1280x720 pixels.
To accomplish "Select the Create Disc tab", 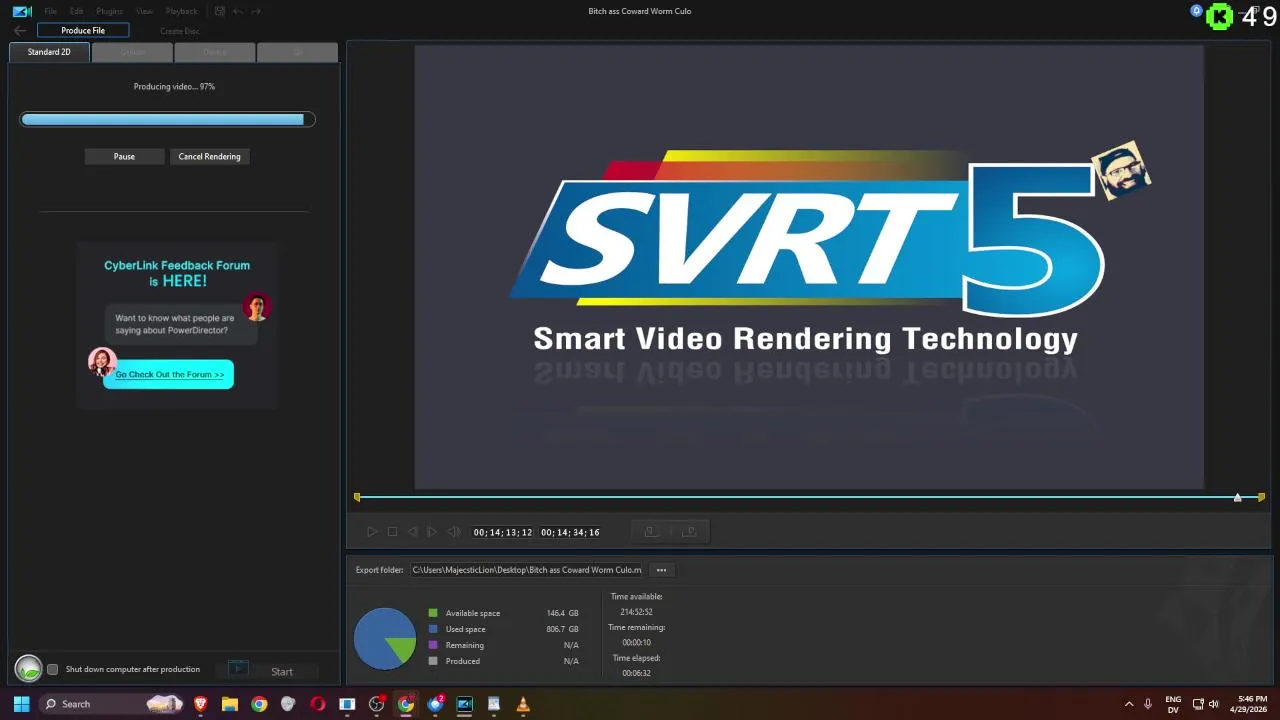I will click(180, 31).
